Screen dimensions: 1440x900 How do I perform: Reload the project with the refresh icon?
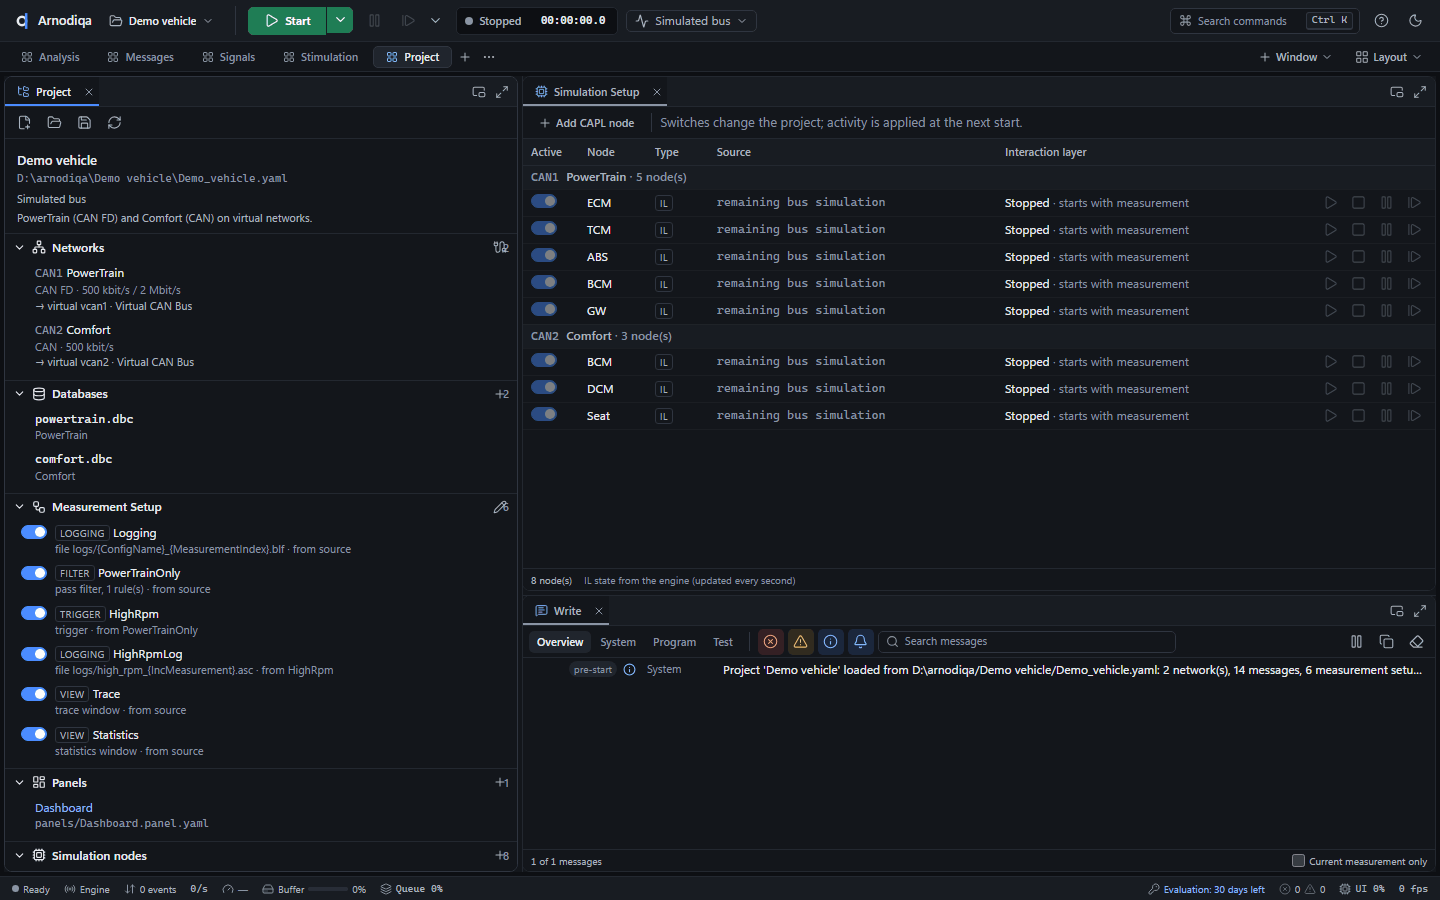tap(115, 123)
